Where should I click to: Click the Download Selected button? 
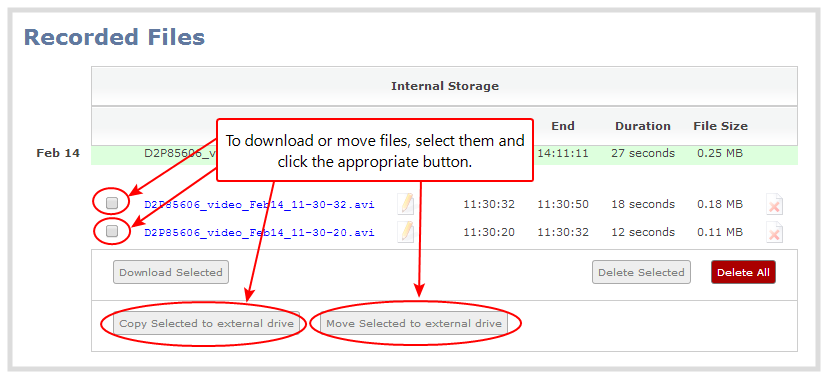171,272
